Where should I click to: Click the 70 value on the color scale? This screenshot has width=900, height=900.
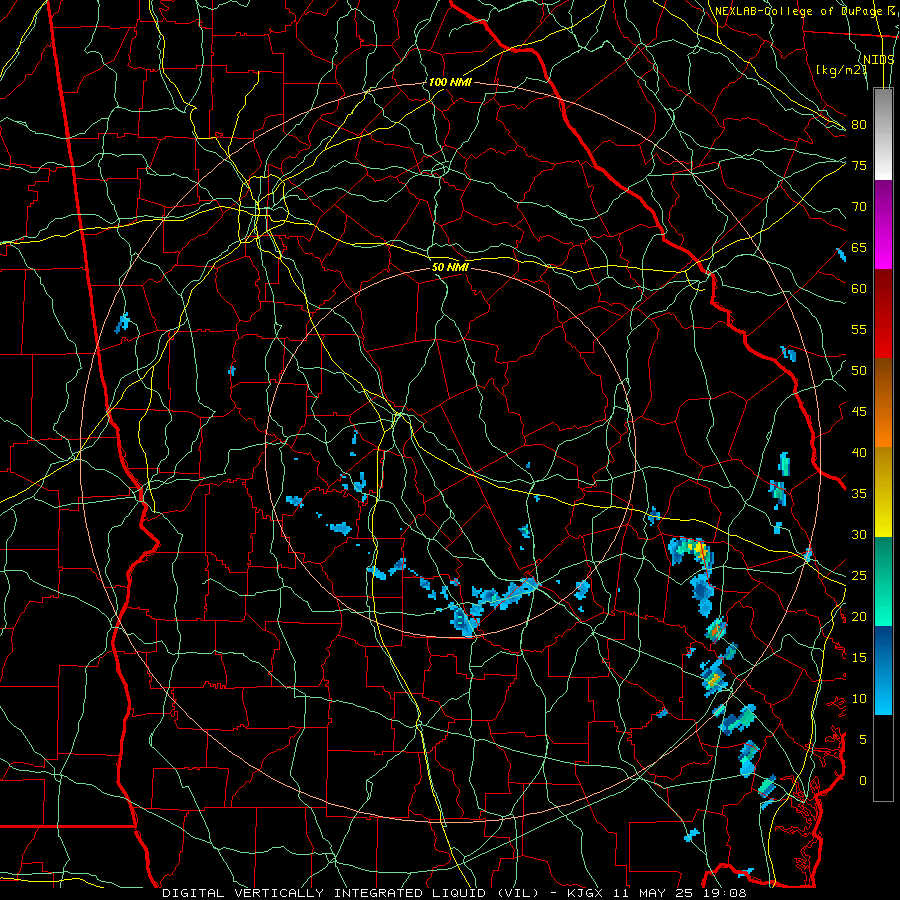click(x=859, y=207)
